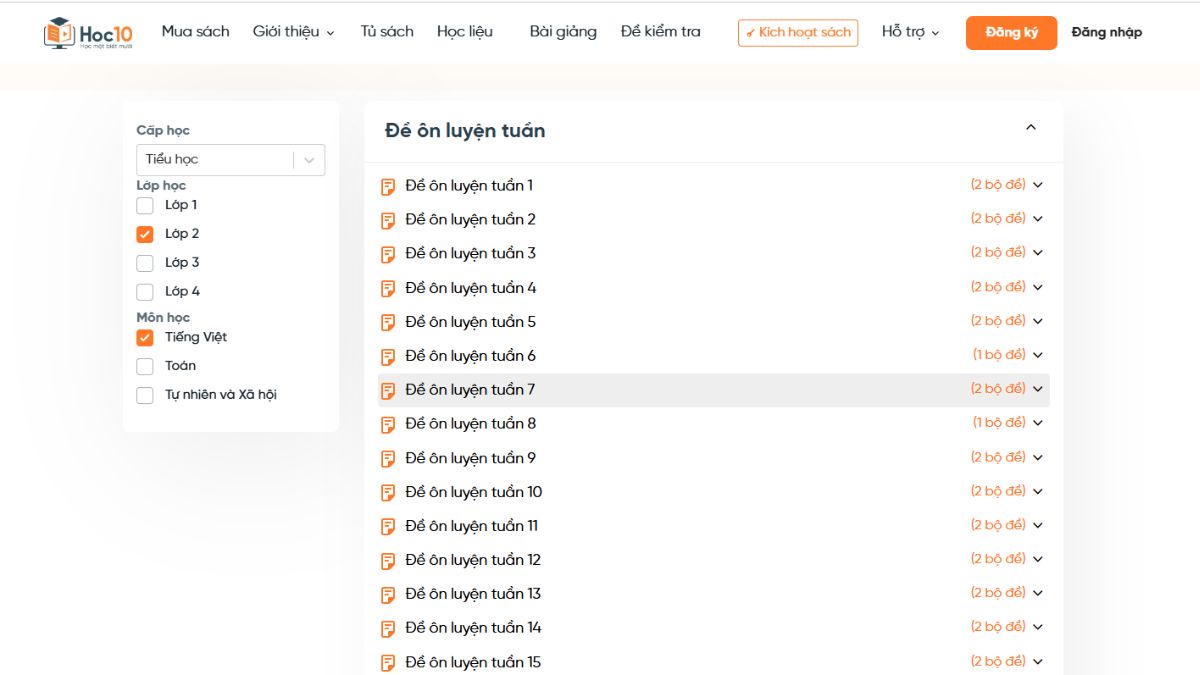The height and width of the screenshot is (675, 1200).
Task: Click document icon beside Đề ôn luyện tuần 10
Action: click(388, 492)
